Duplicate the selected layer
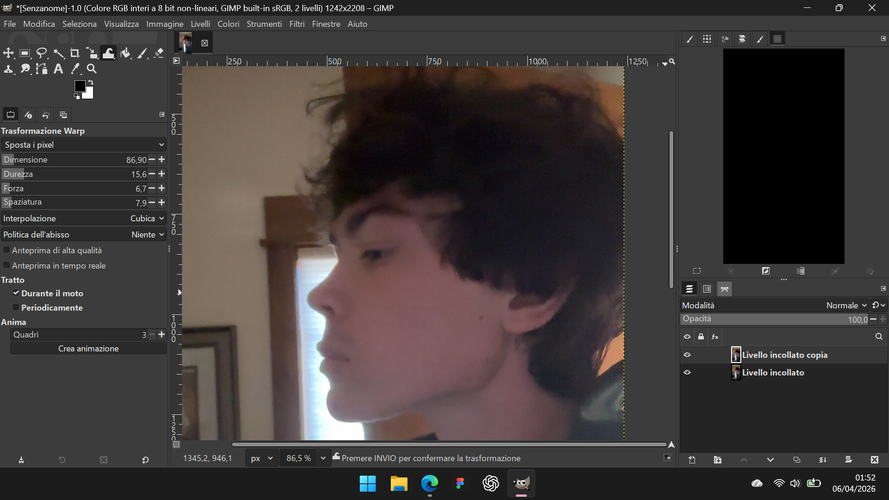889x500 pixels. click(x=796, y=460)
